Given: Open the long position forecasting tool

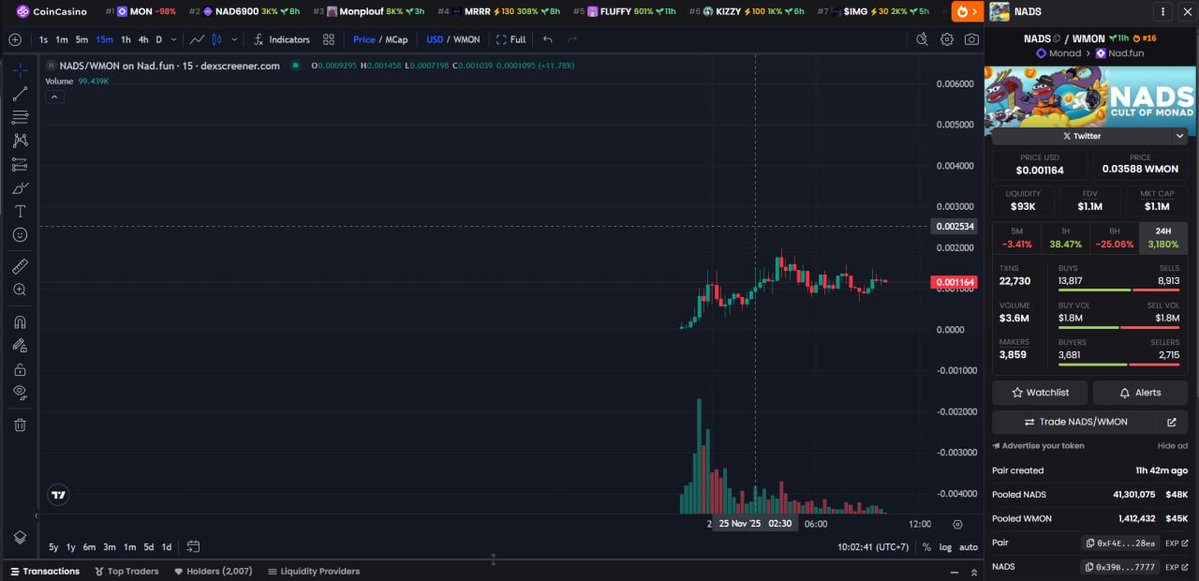Looking at the screenshot, I should click(21, 164).
